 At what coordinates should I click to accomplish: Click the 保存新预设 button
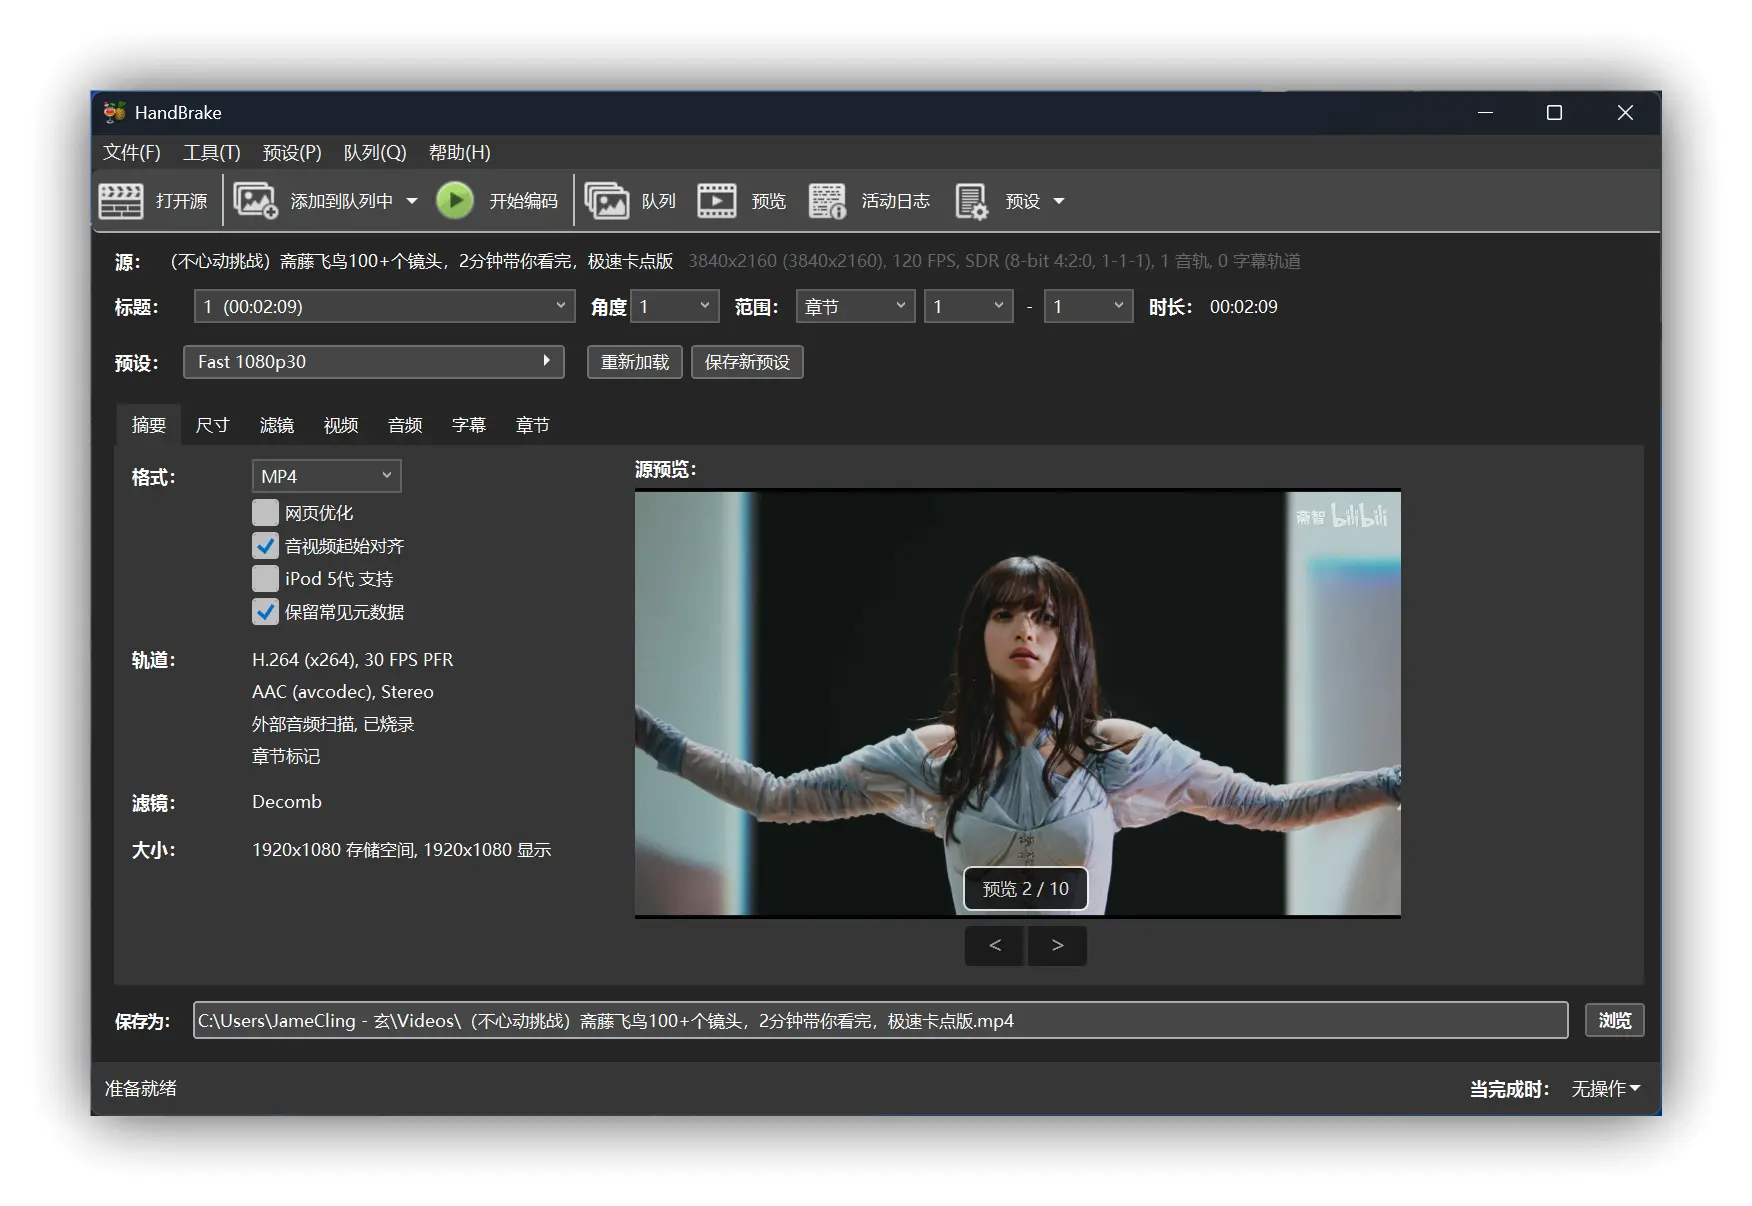click(747, 362)
